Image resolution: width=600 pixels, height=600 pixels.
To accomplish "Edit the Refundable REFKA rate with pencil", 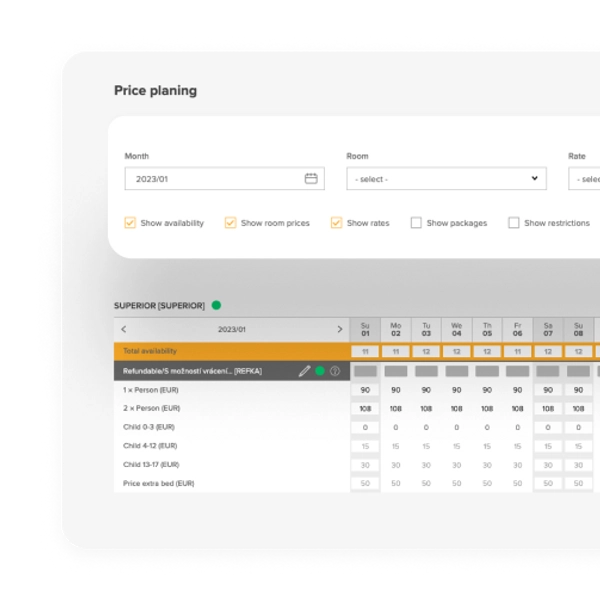I will [x=304, y=371].
